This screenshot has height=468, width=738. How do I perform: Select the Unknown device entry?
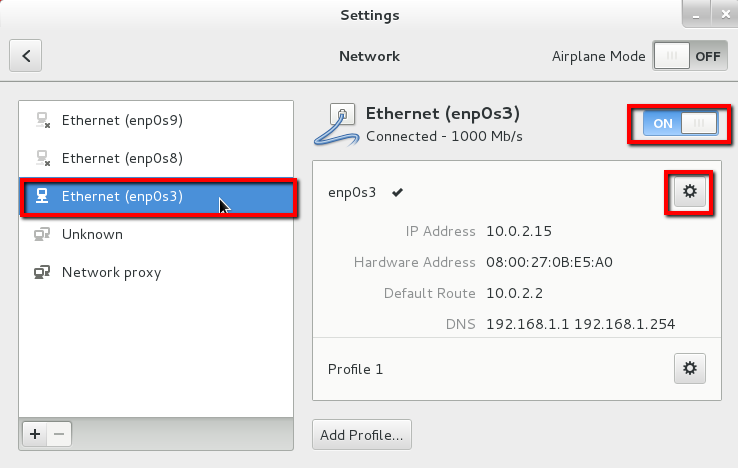(x=156, y=234)
